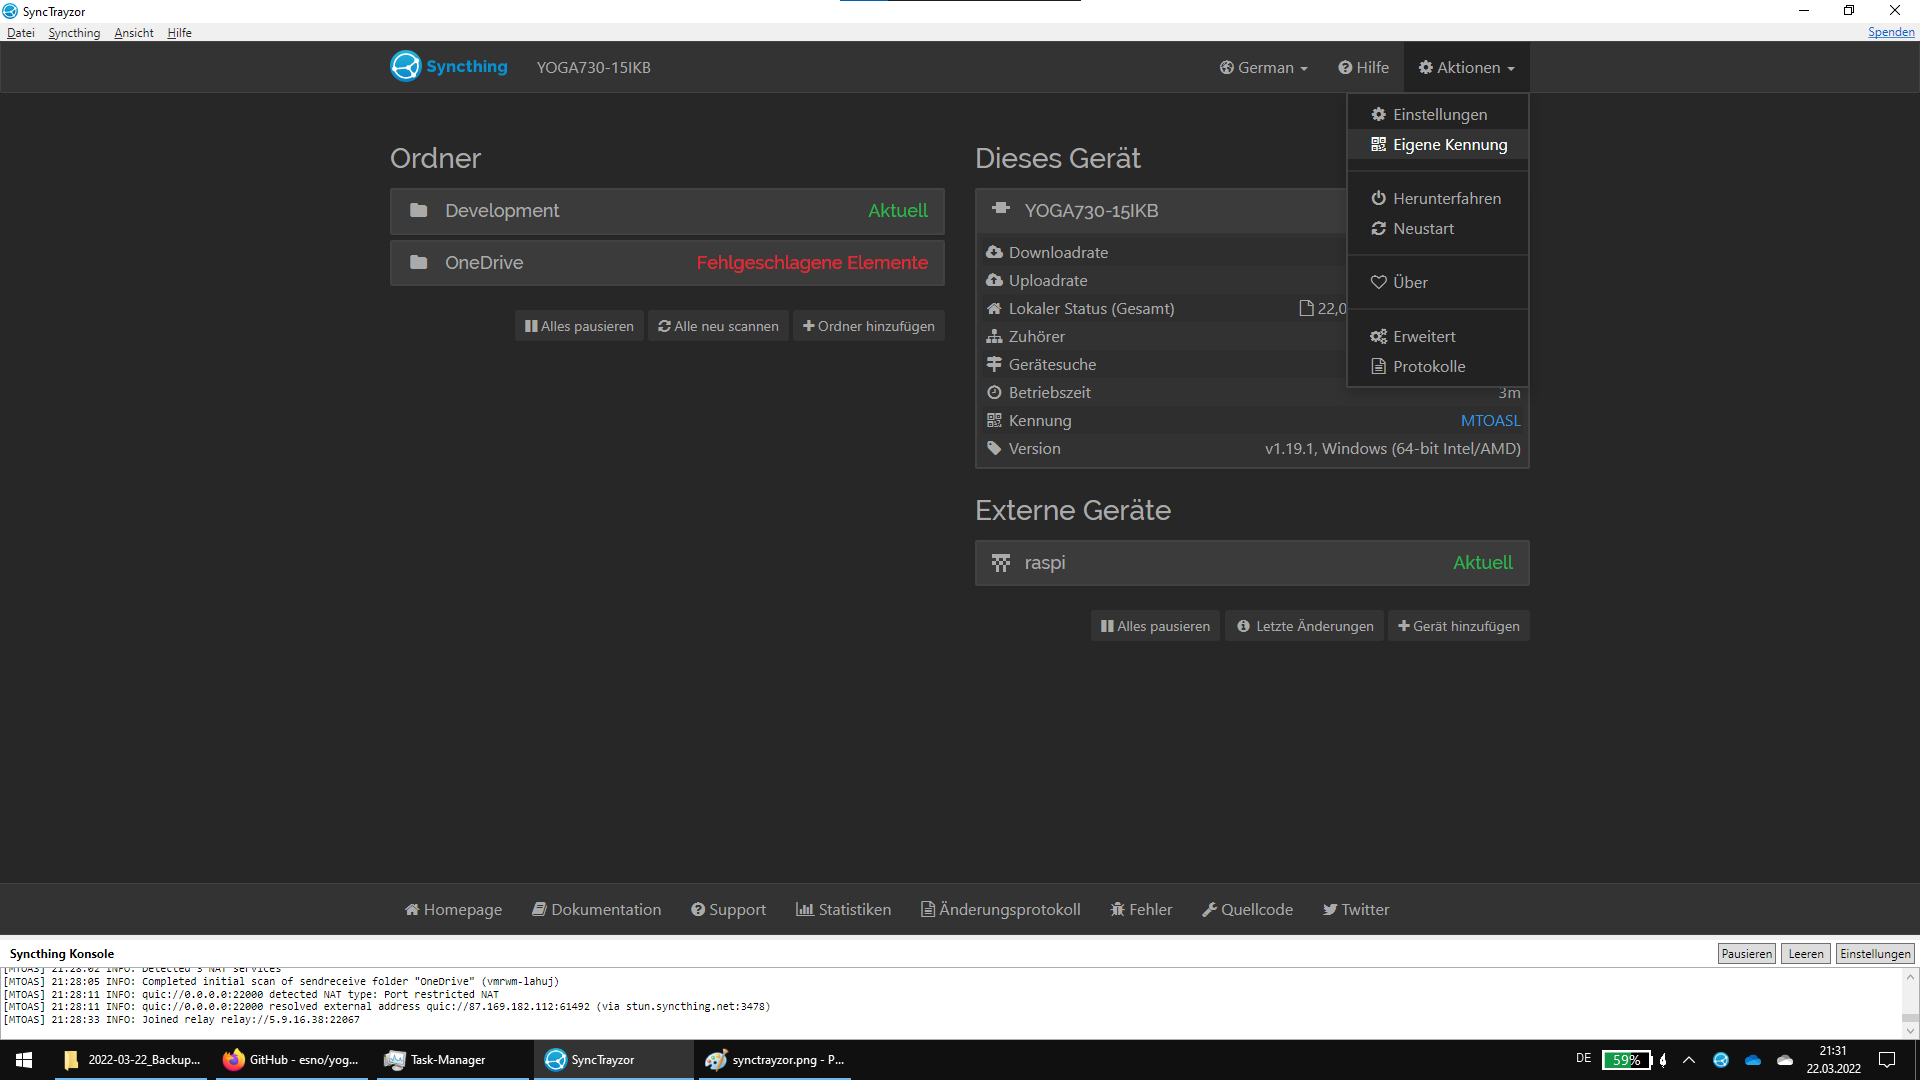Click Gerät hinzufügen button
Image resolution: width=1920 pixels, height=1080 pixels.
point(1459,626)
